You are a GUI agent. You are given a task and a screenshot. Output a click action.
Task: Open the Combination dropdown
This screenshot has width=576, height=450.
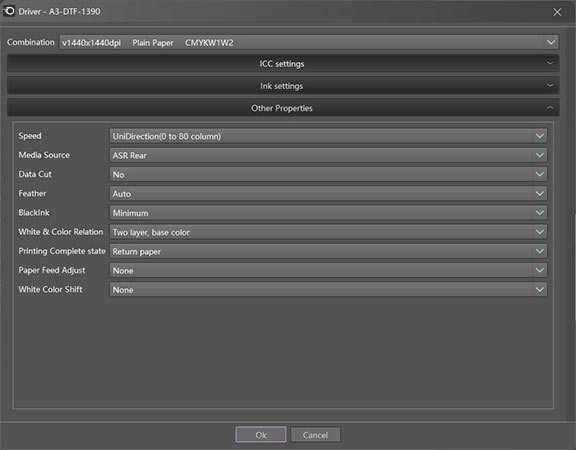[x=309, y=42]
